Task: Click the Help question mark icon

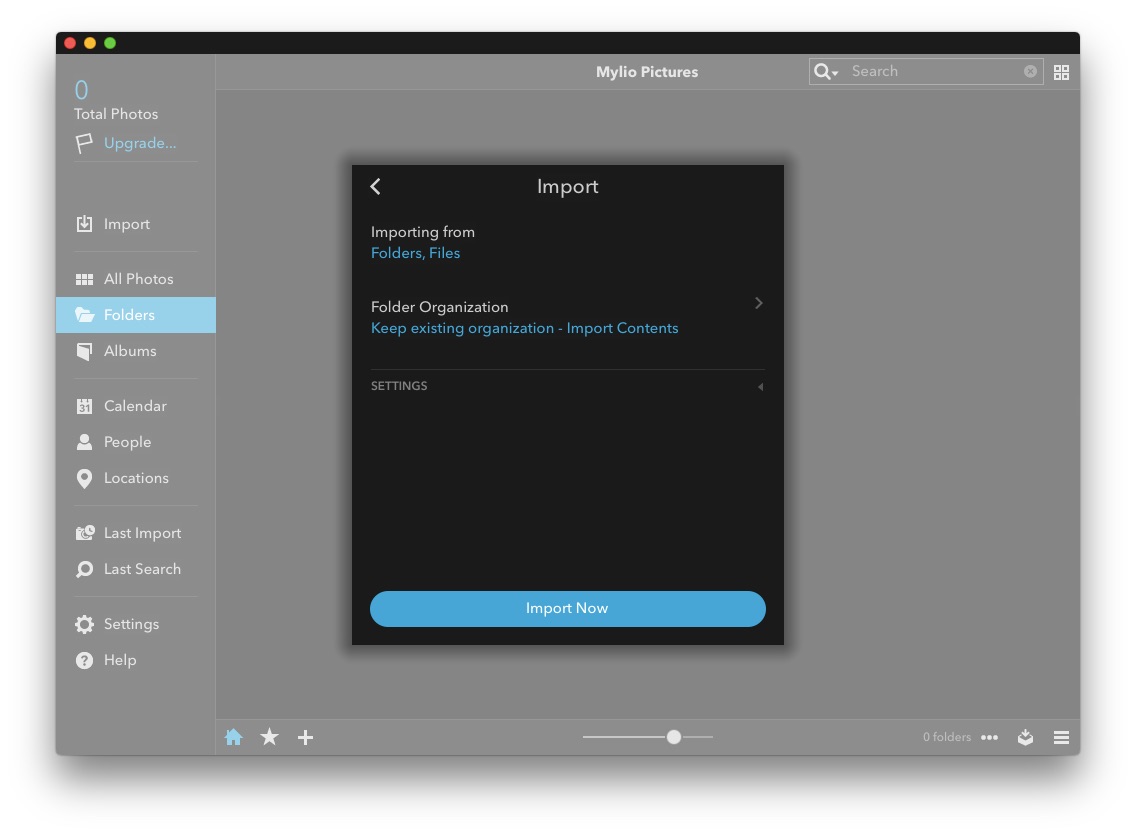Action: pyautogui.click(x=84, y=660)
